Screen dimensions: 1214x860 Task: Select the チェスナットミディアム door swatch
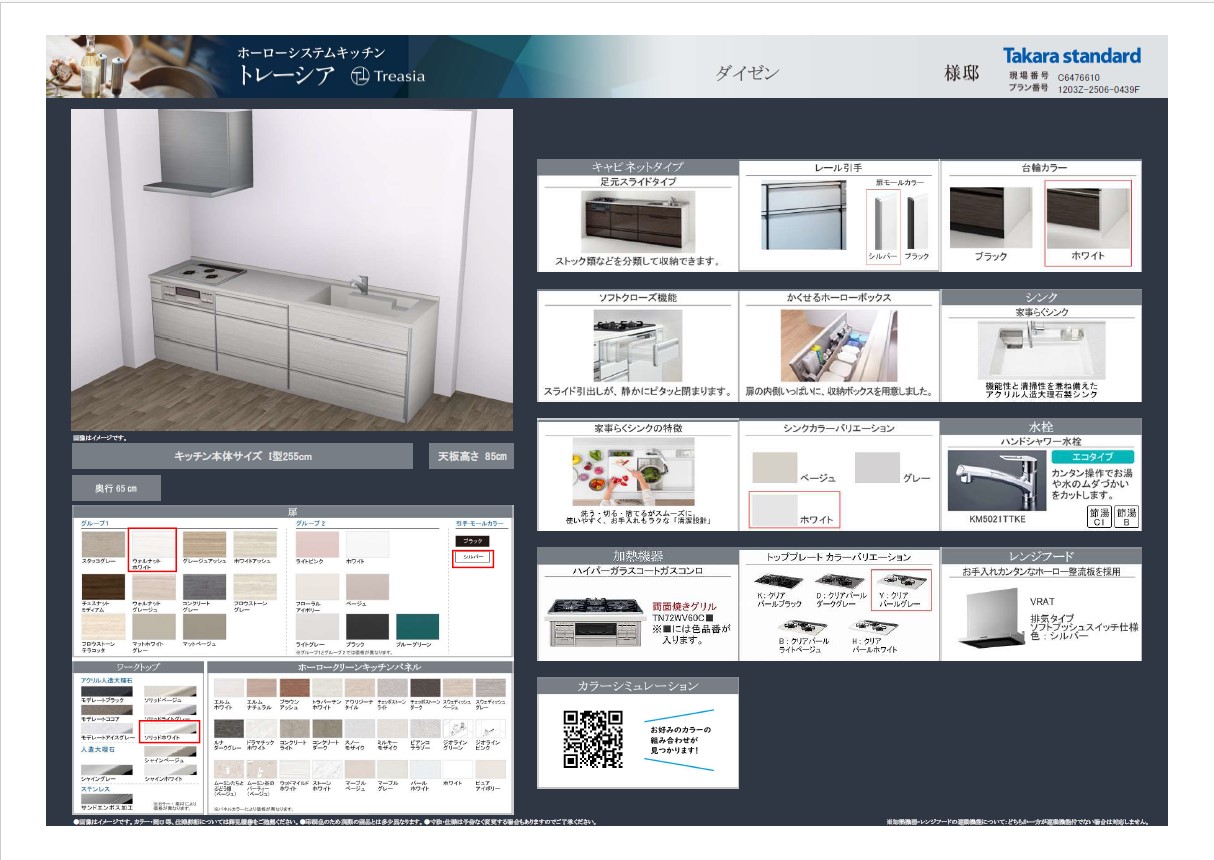[x=104, y=587]
